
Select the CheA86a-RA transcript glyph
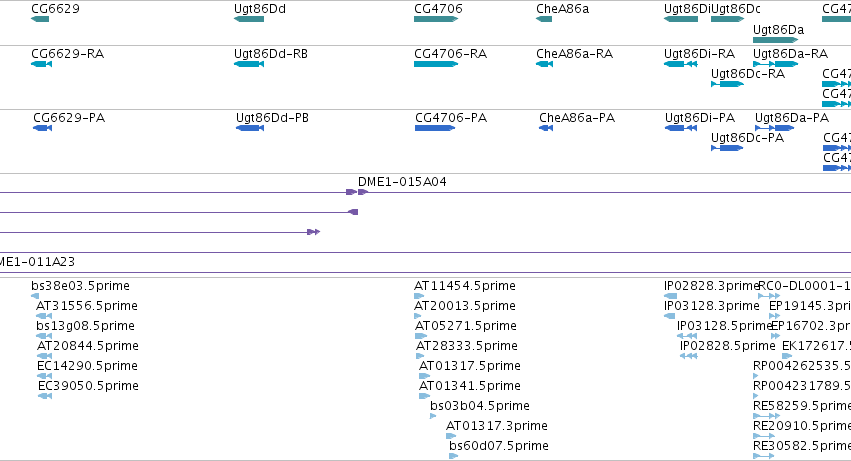point(545,64)
